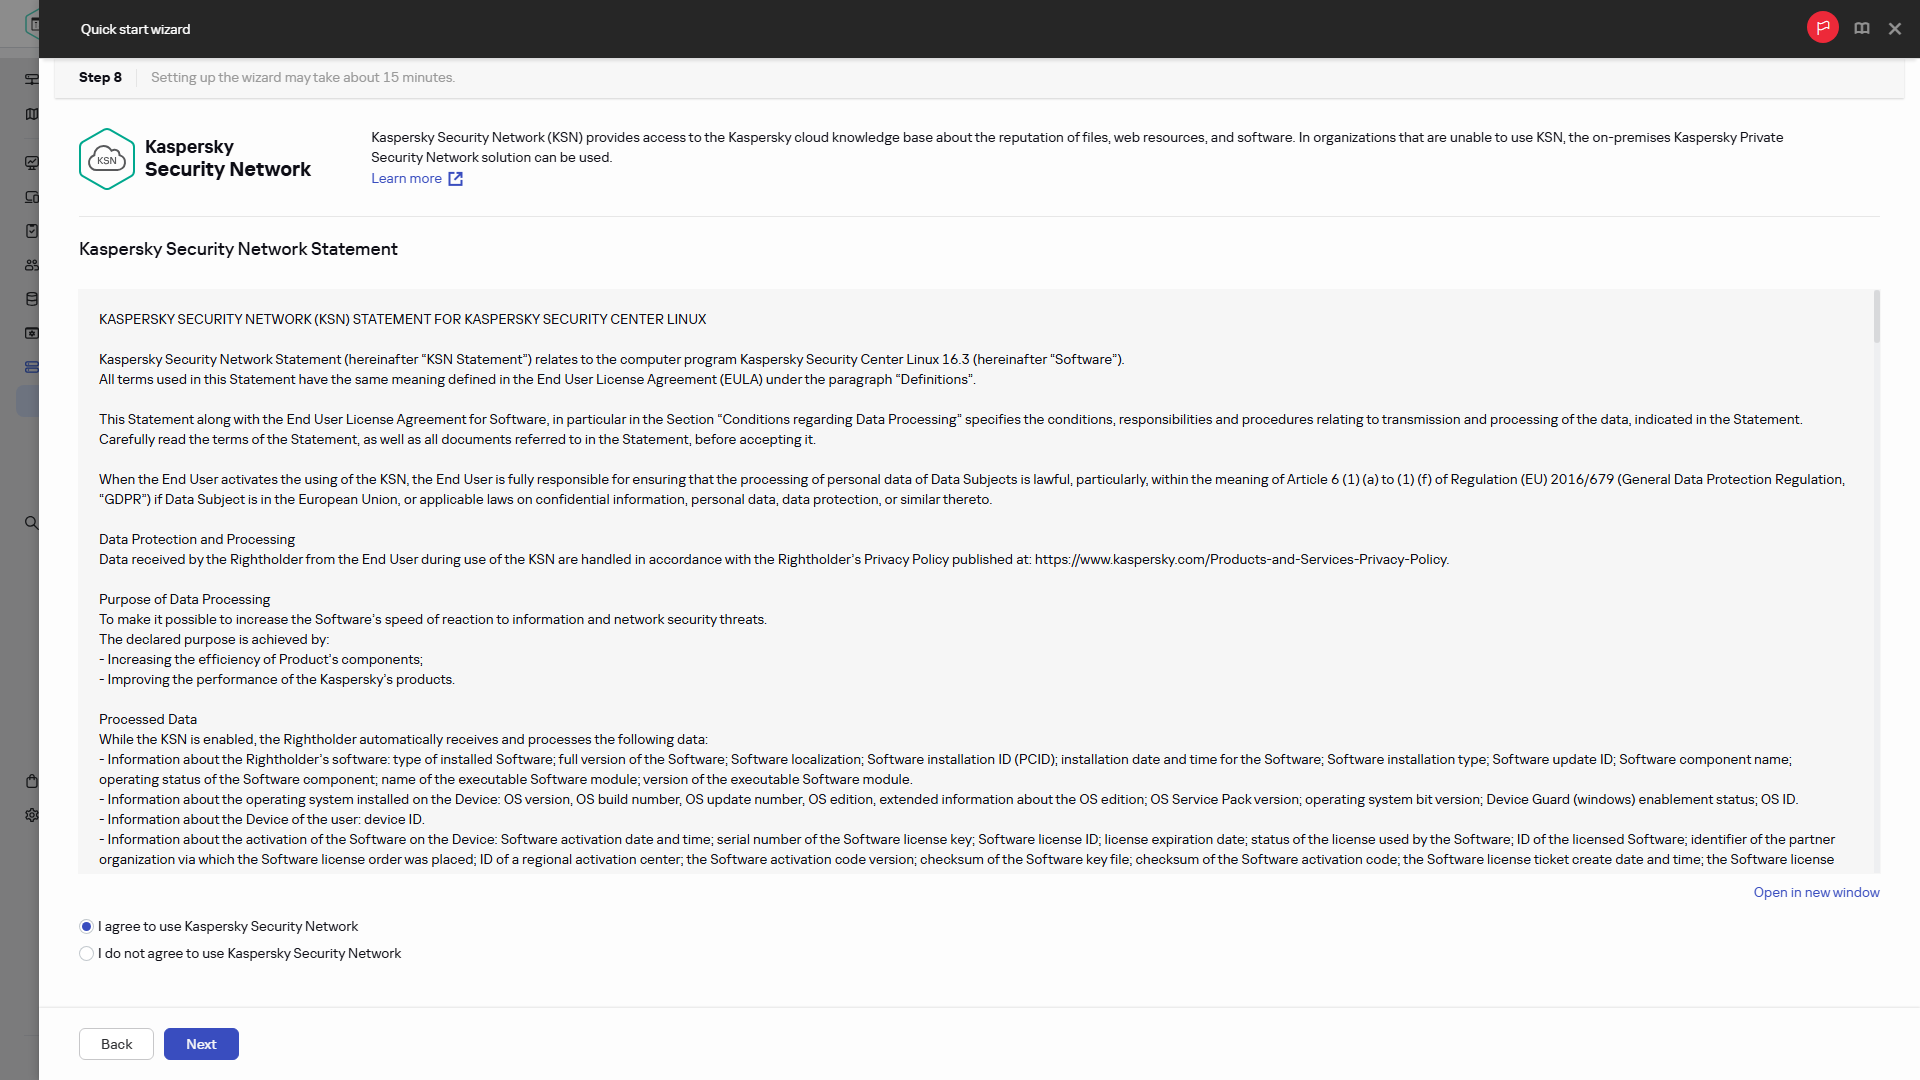Open statement via Open in new window

pyautogui.click(x=1816, y=892)
